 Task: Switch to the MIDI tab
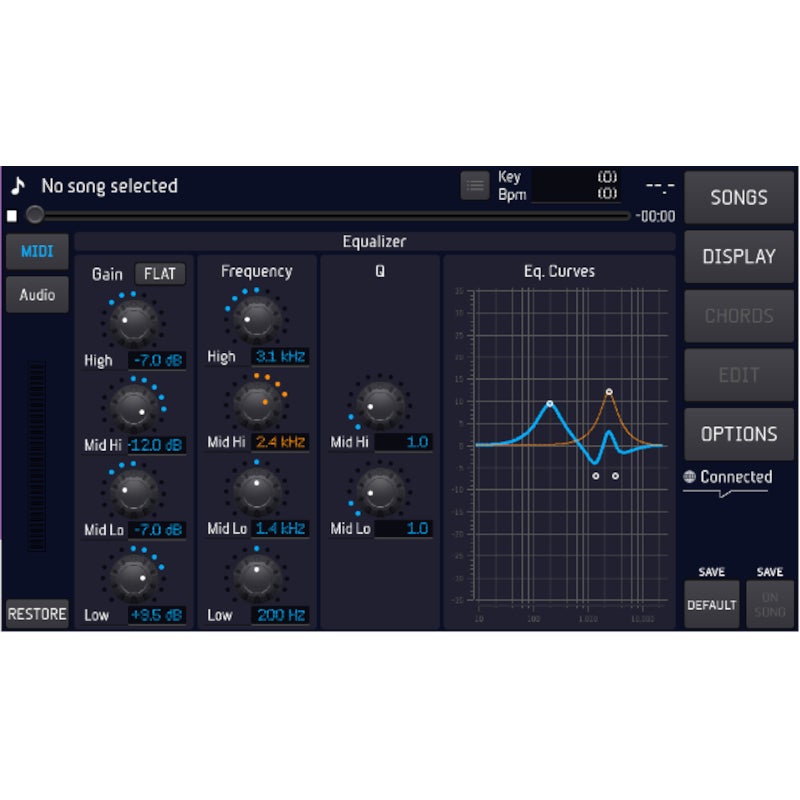tap(37, 252)
